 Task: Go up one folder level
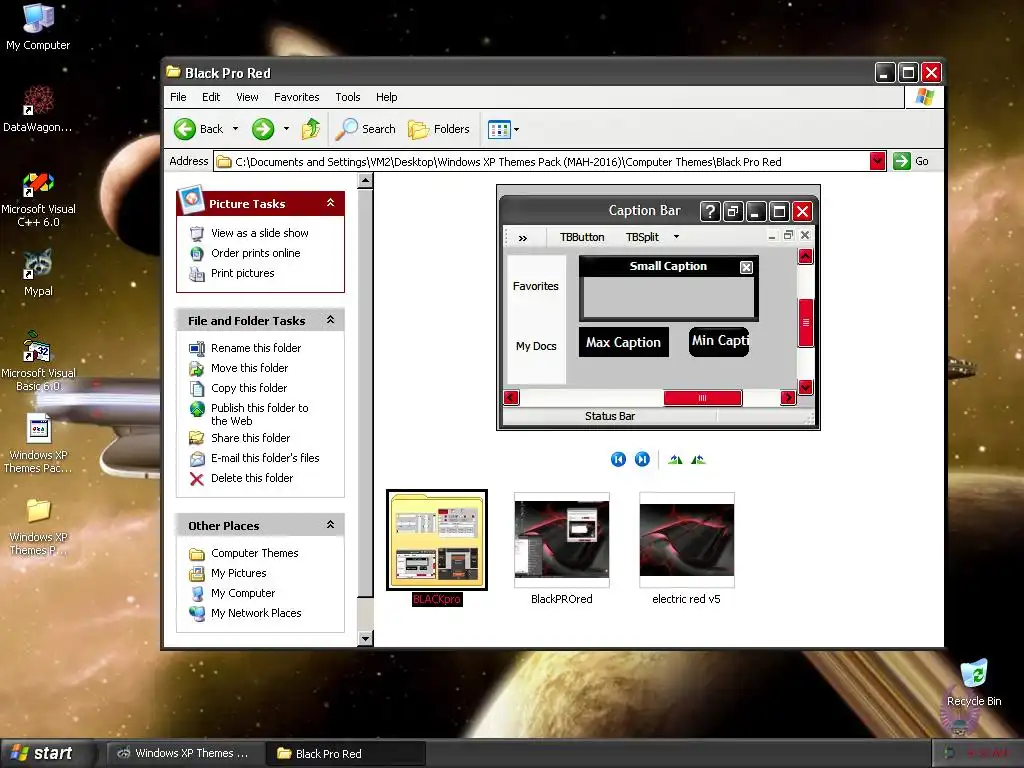click(x=311, y=129)
